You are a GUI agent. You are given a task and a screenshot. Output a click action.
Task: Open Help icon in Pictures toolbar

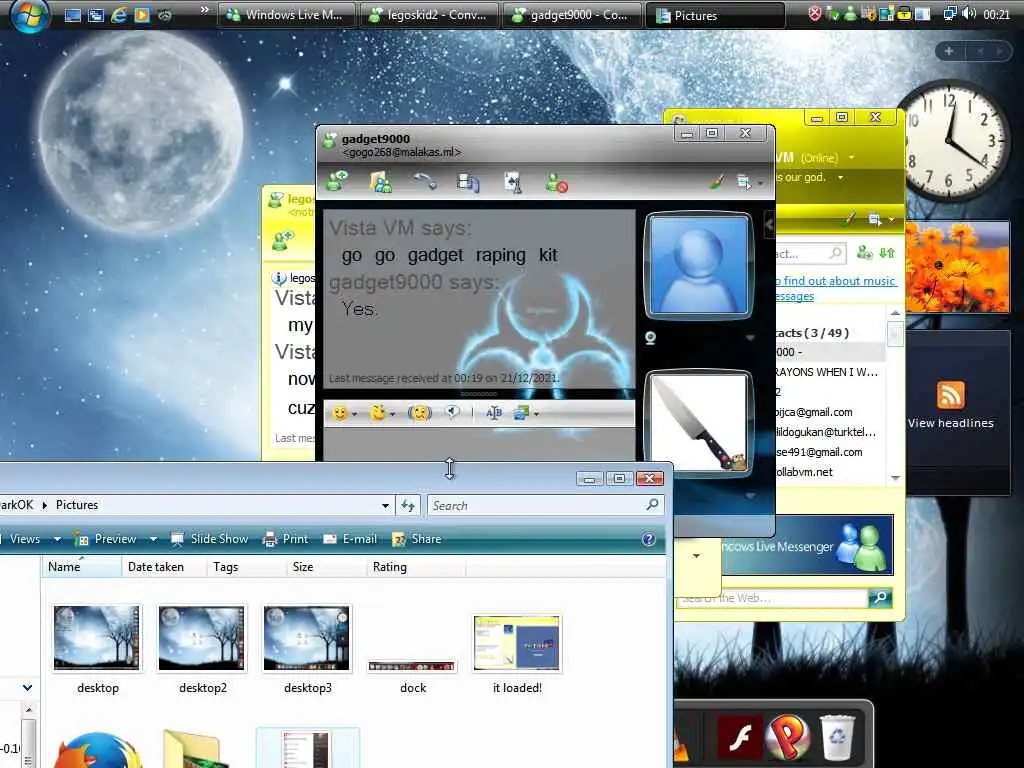pos(648,539)
